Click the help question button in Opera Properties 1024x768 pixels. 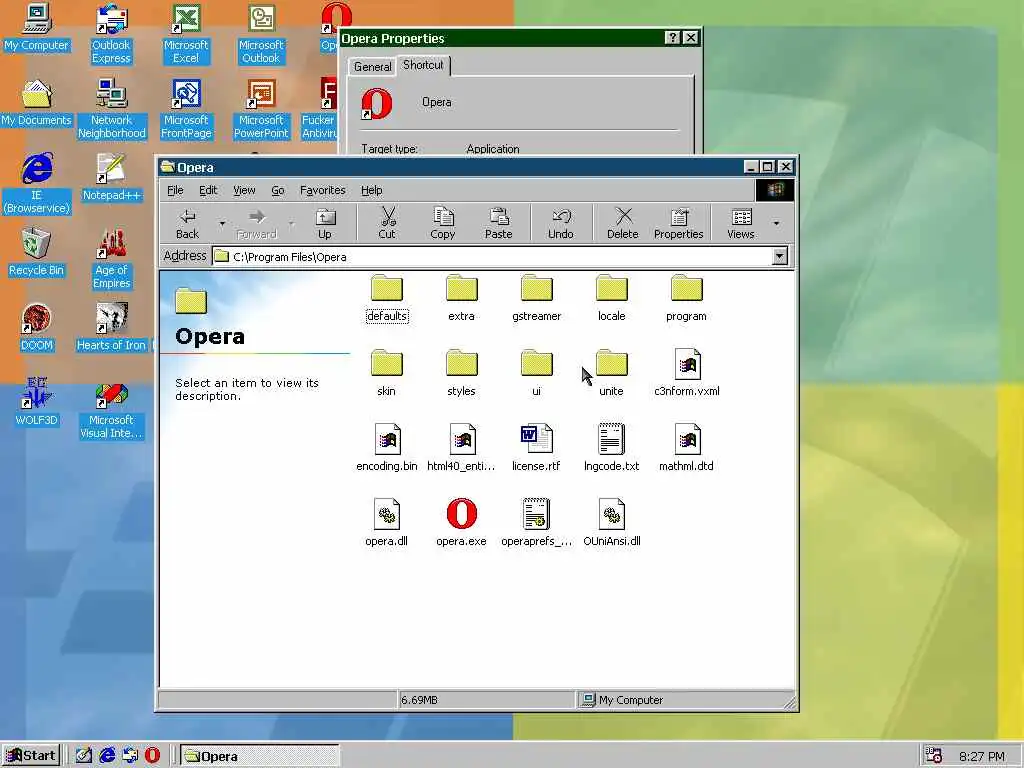(672, 38)
